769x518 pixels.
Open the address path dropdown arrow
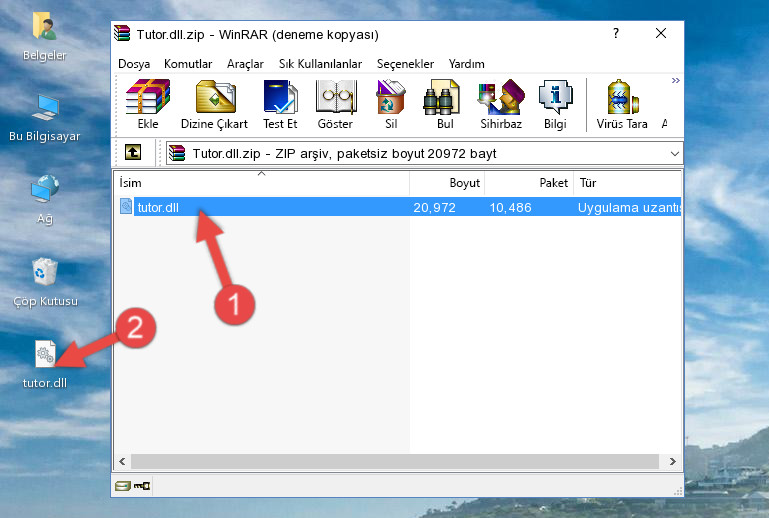click(675, 154)
